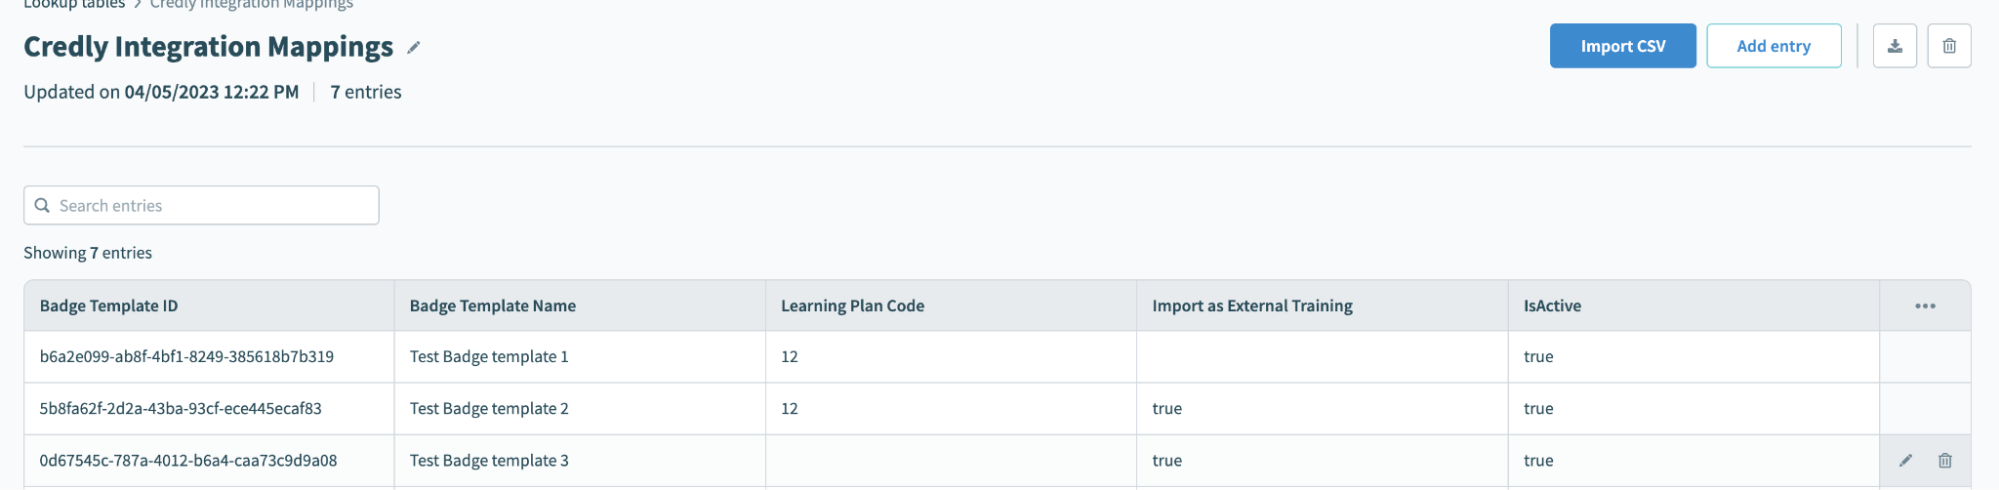1999x490 pixels.
Task: Click the Add entry button
Action: pos(1773,46)
